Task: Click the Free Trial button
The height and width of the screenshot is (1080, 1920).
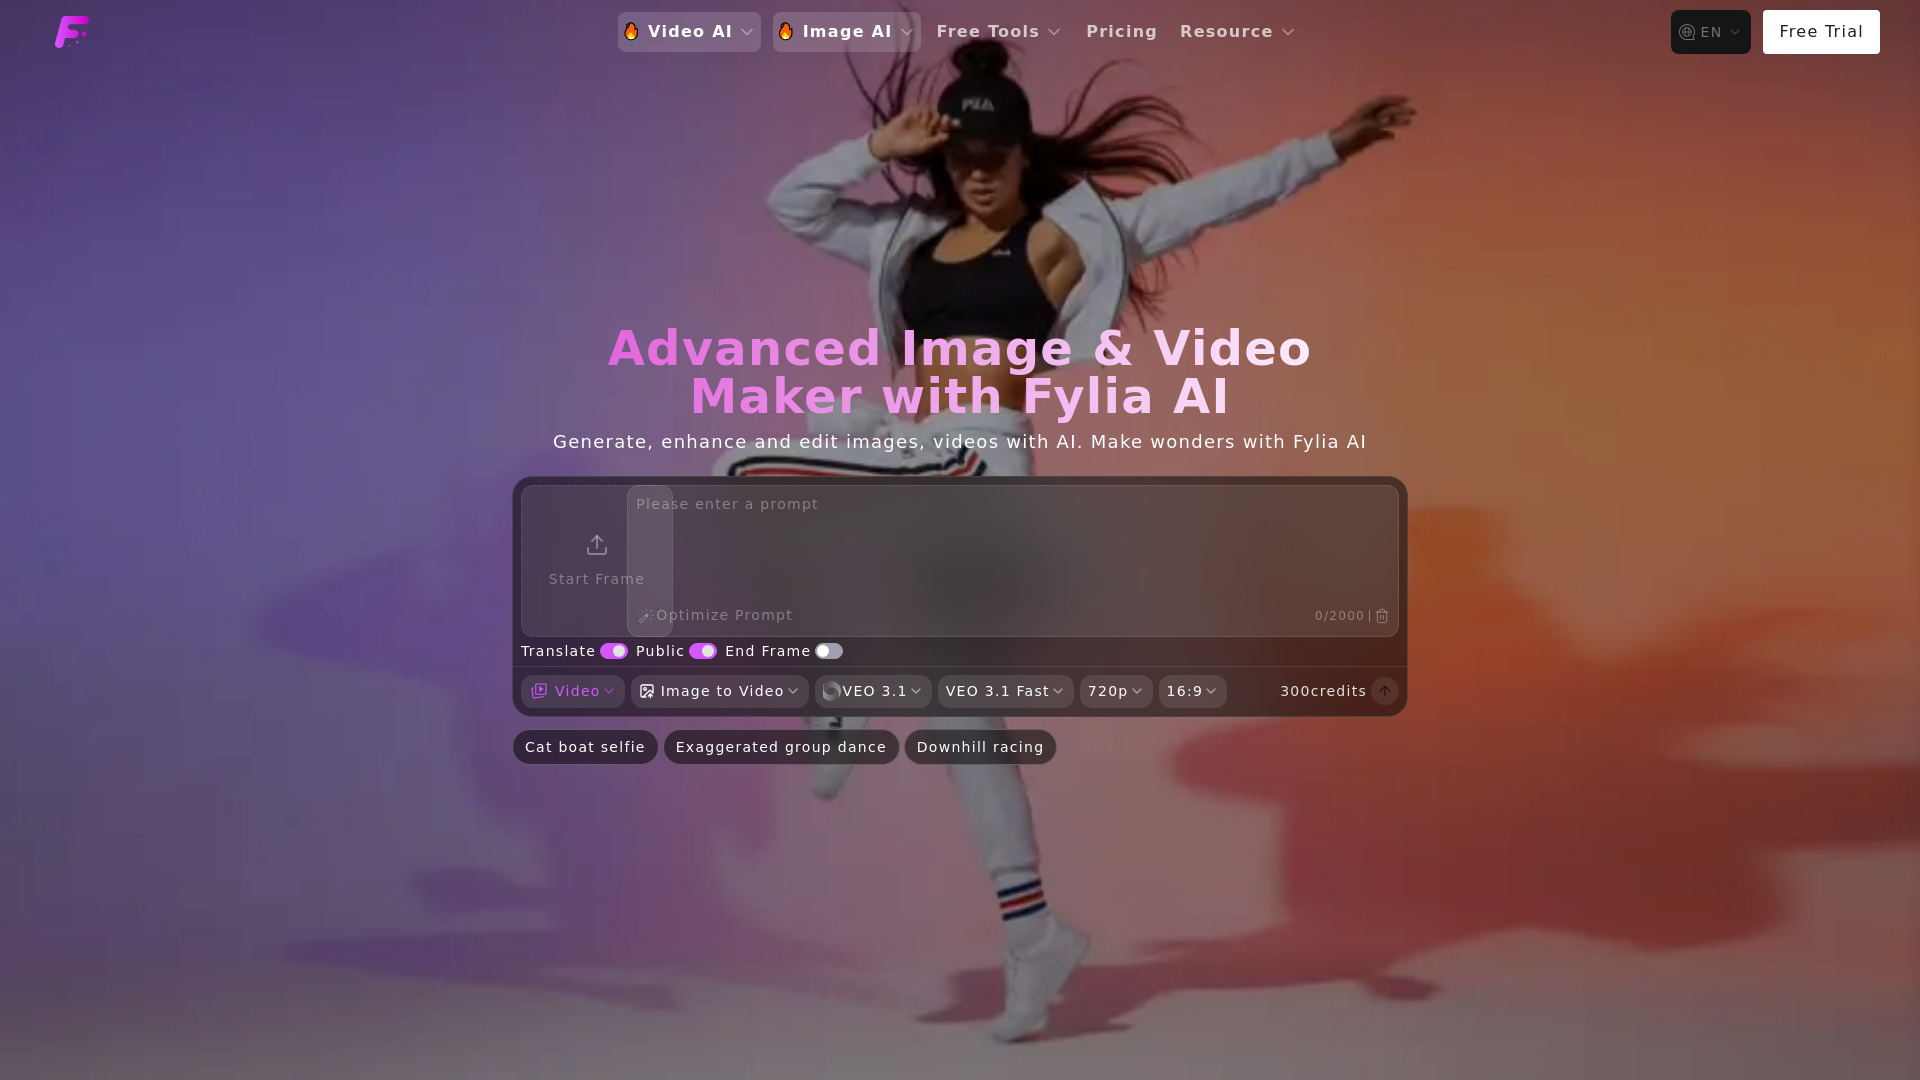Action: point(1821,31)
